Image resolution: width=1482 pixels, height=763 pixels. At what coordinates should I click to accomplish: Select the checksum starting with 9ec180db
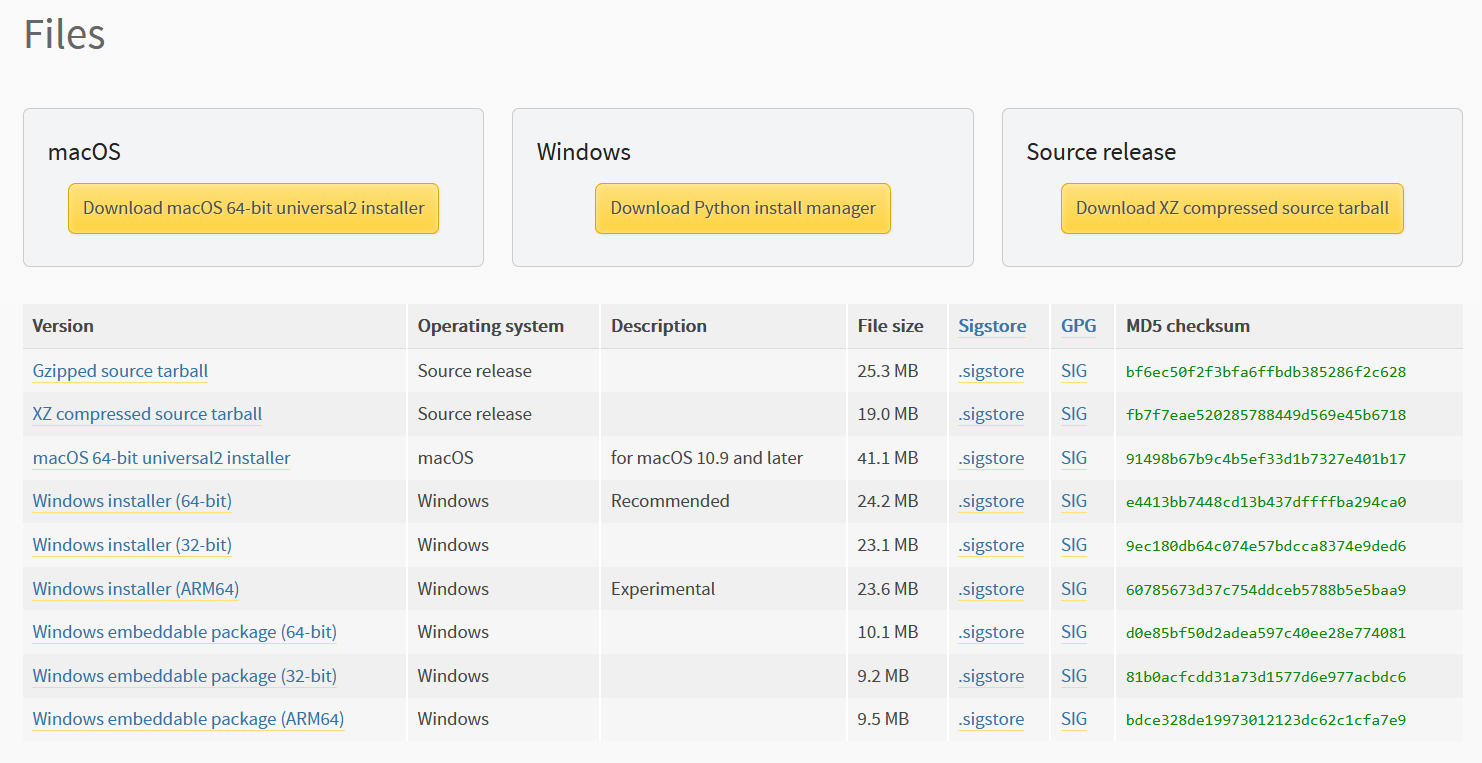[1266, 546]
